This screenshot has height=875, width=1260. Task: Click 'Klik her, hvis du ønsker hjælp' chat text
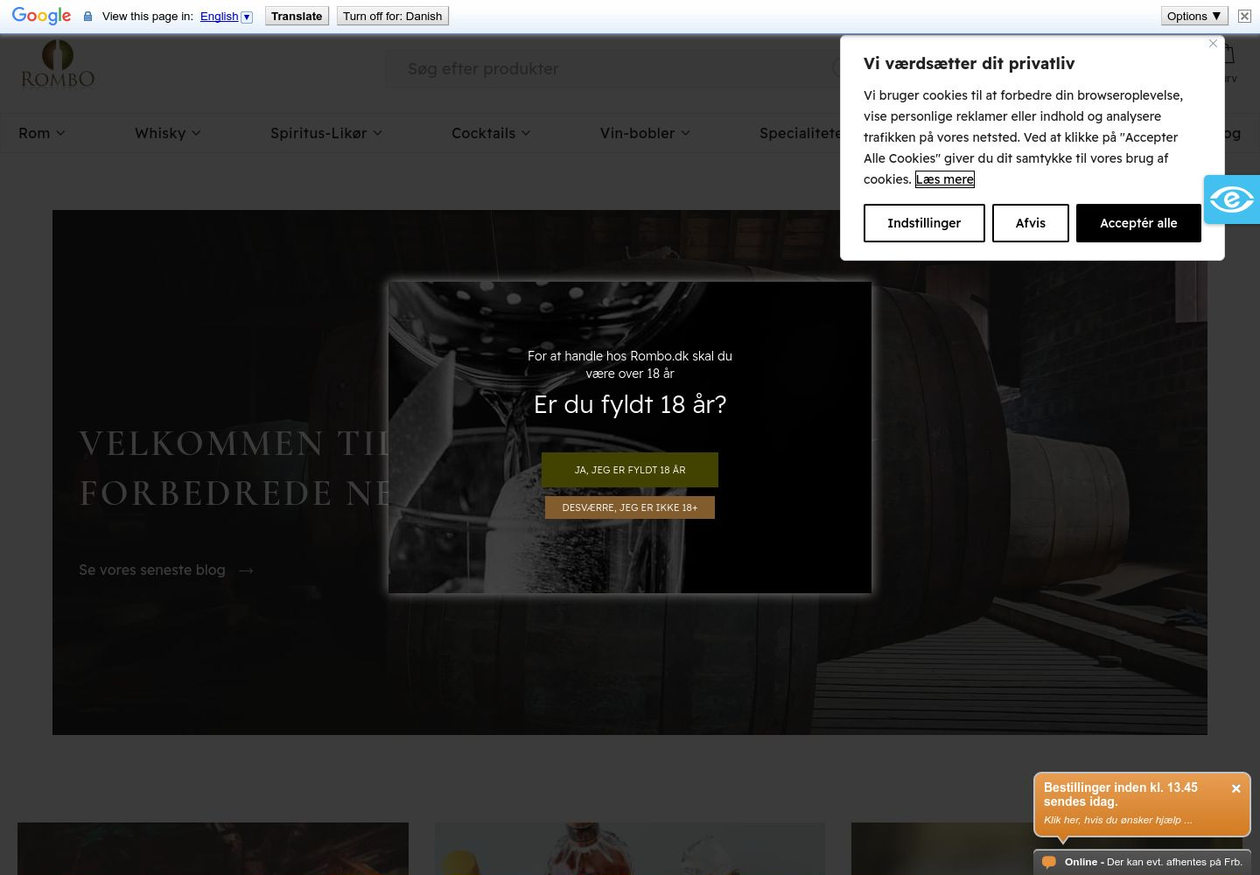pyautogui.click(x=1118, y=820)
